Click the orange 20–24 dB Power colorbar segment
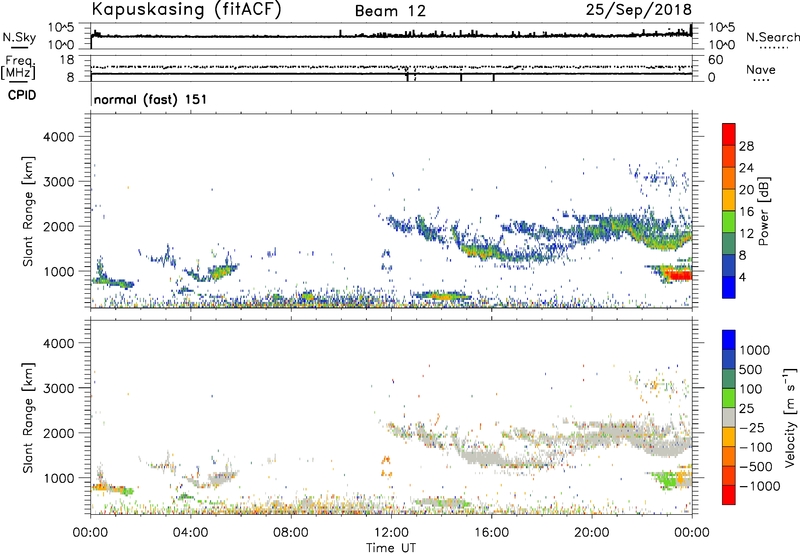The image size is (800, 554). 729,178
